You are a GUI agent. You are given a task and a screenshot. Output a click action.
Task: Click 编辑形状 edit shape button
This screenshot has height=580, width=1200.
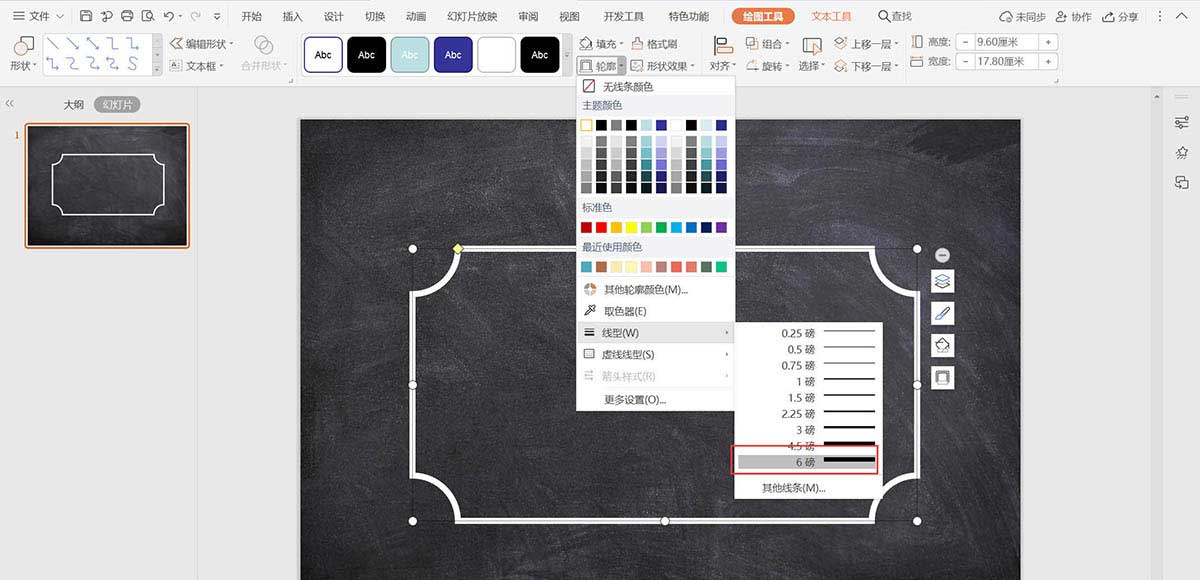tap(201, 44)
